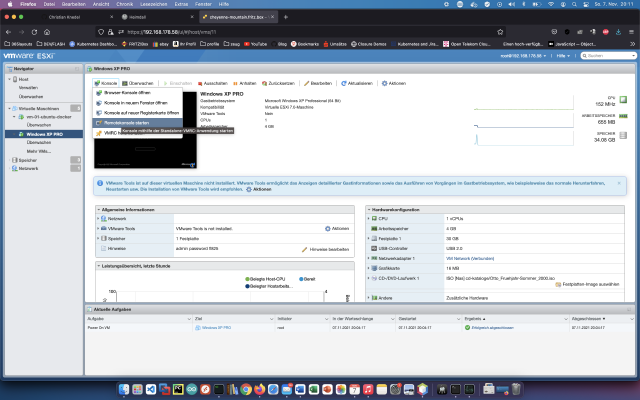640x400 pixels.
Task: Click the VM Network (Verbunden) link
Action: (470, 258)
